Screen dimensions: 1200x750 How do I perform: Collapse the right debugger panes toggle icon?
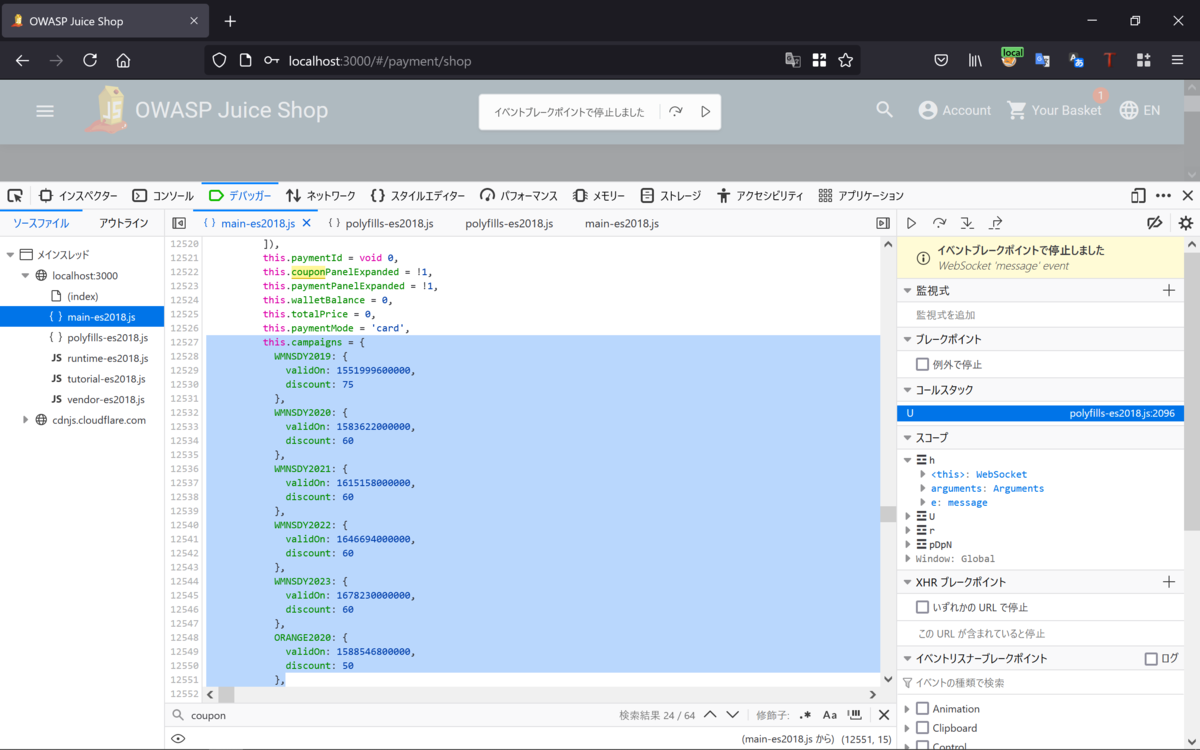point(883,223)
